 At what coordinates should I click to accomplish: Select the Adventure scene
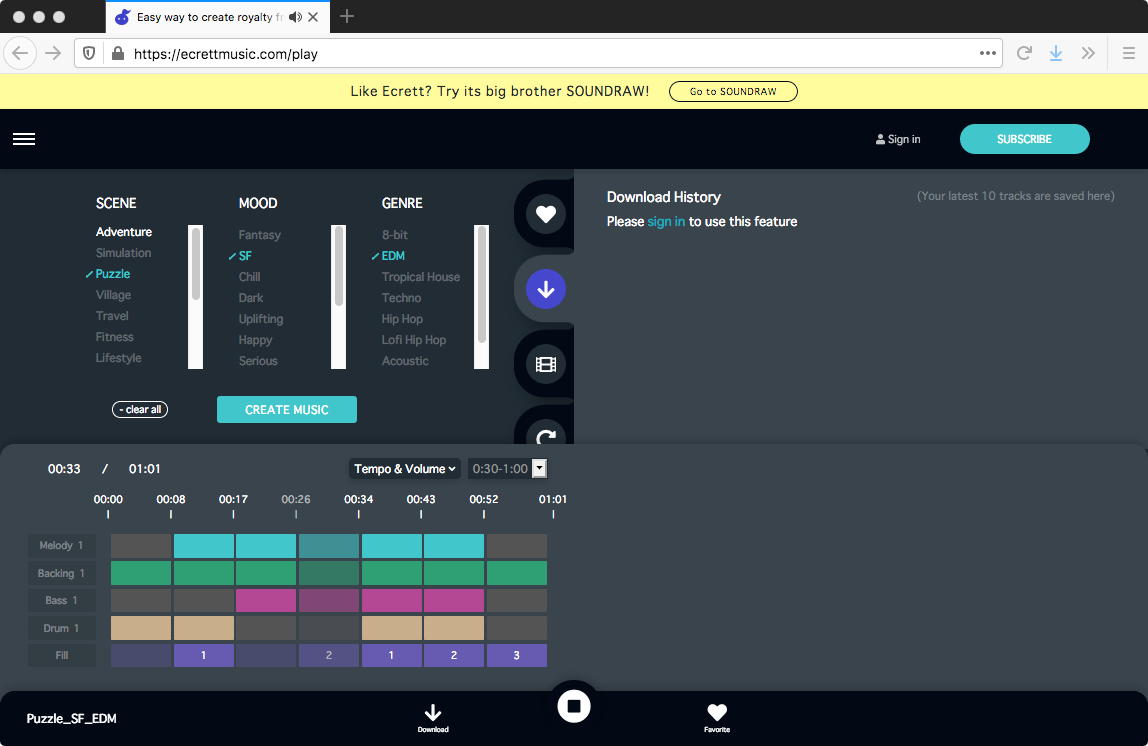click(x=124, y=231)
